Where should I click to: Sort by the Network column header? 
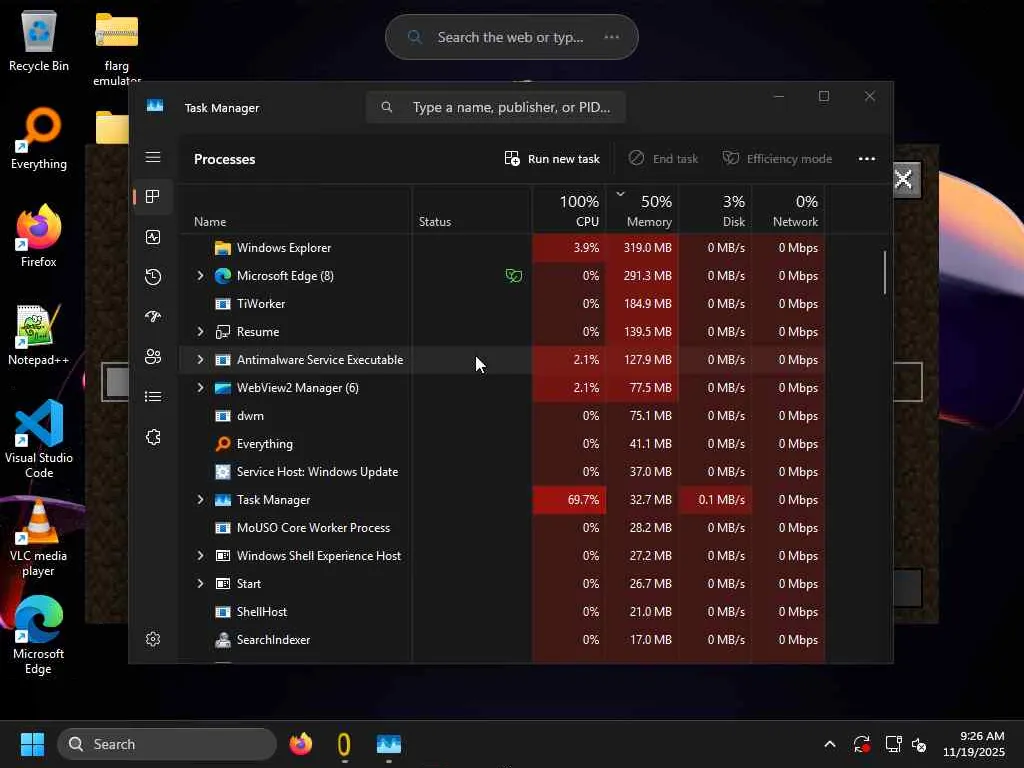pyautogui.click(x=789, y=210)
